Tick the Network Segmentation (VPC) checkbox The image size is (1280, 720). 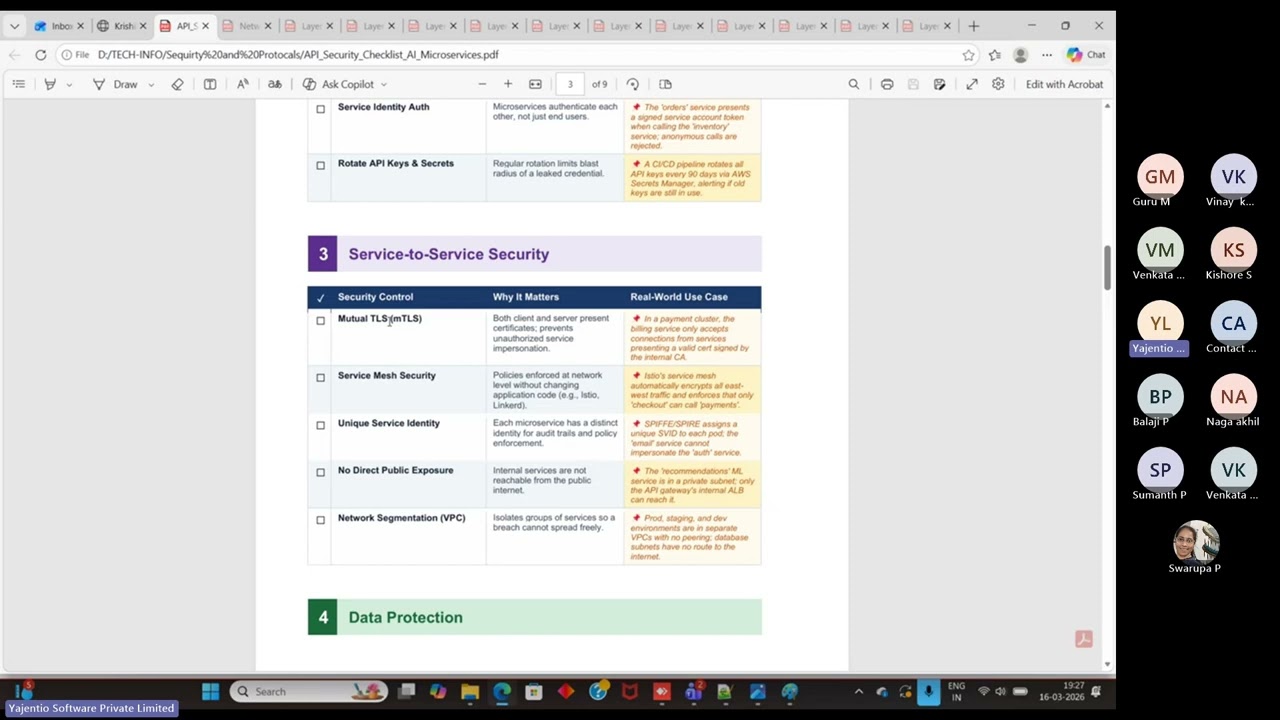pos(320,520)
